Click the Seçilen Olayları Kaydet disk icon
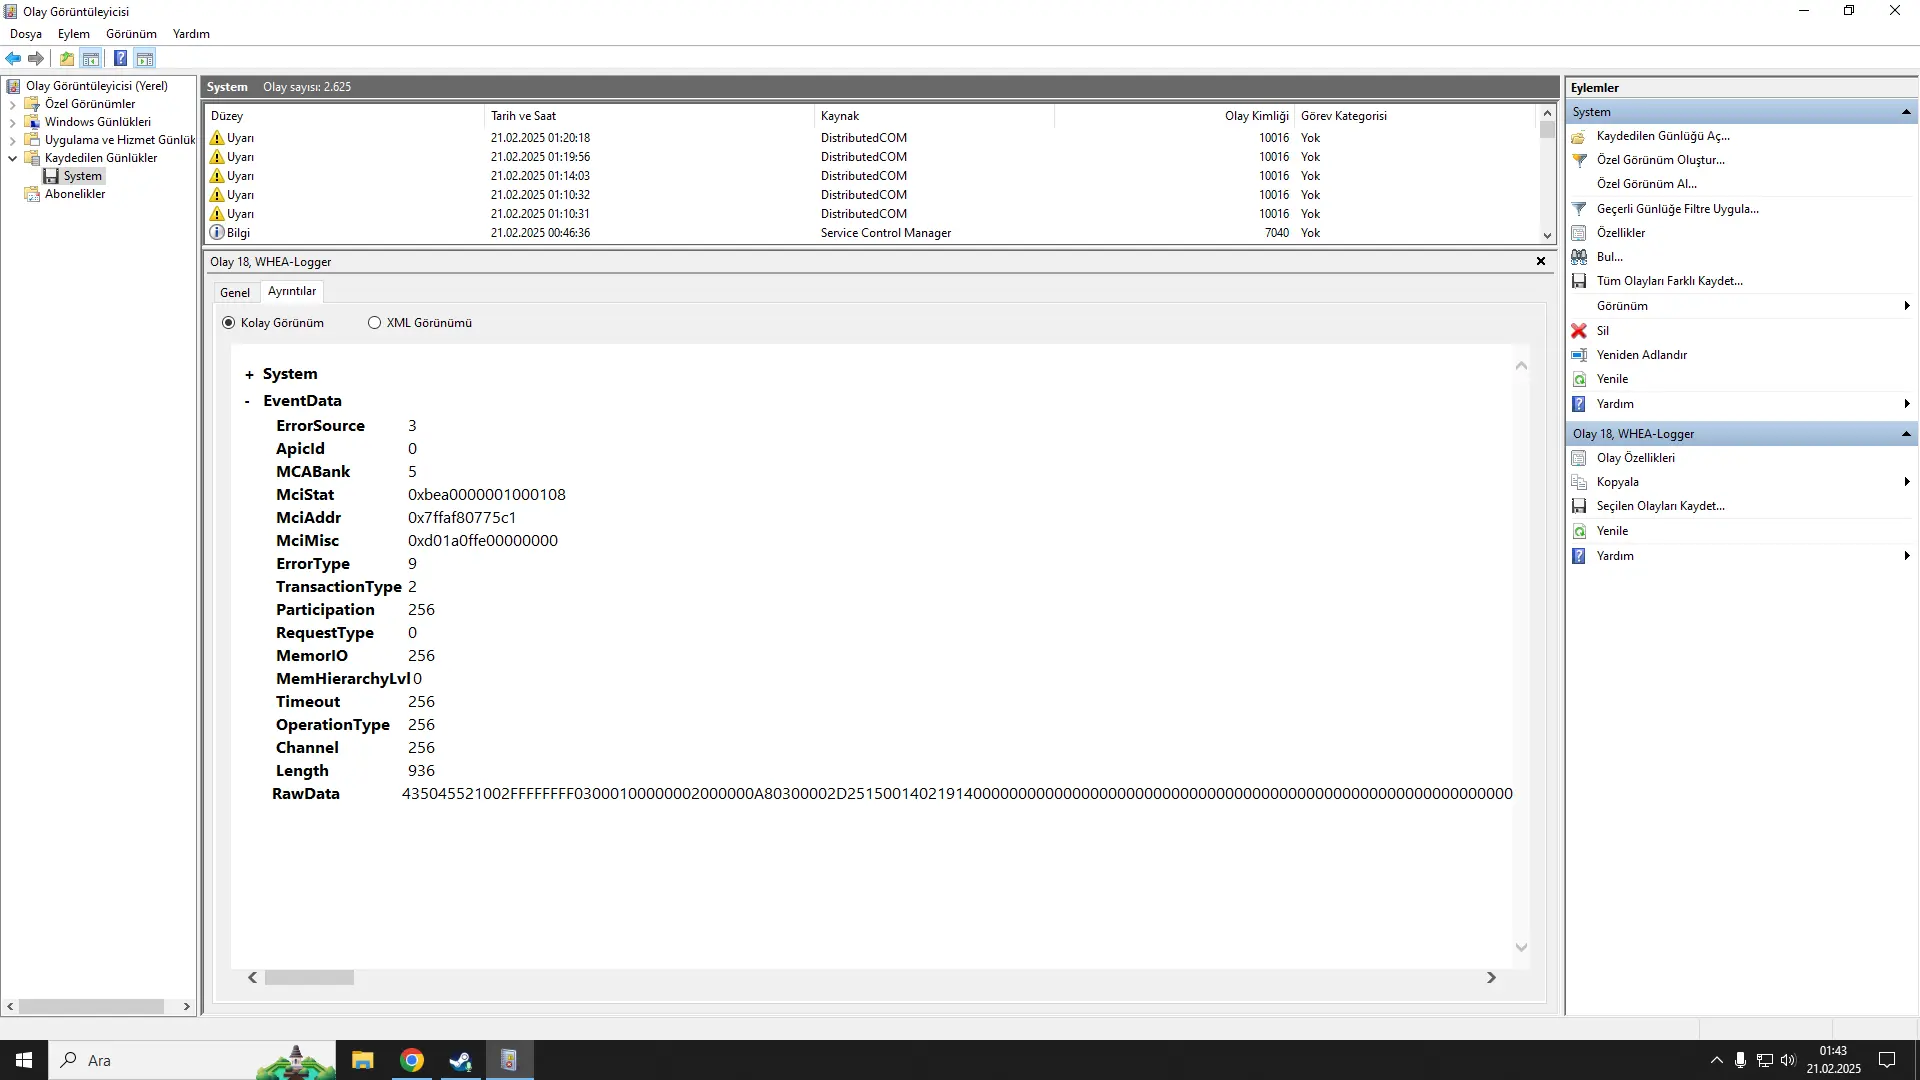Screen dimensions: 1920x1080 [1579, 506]
